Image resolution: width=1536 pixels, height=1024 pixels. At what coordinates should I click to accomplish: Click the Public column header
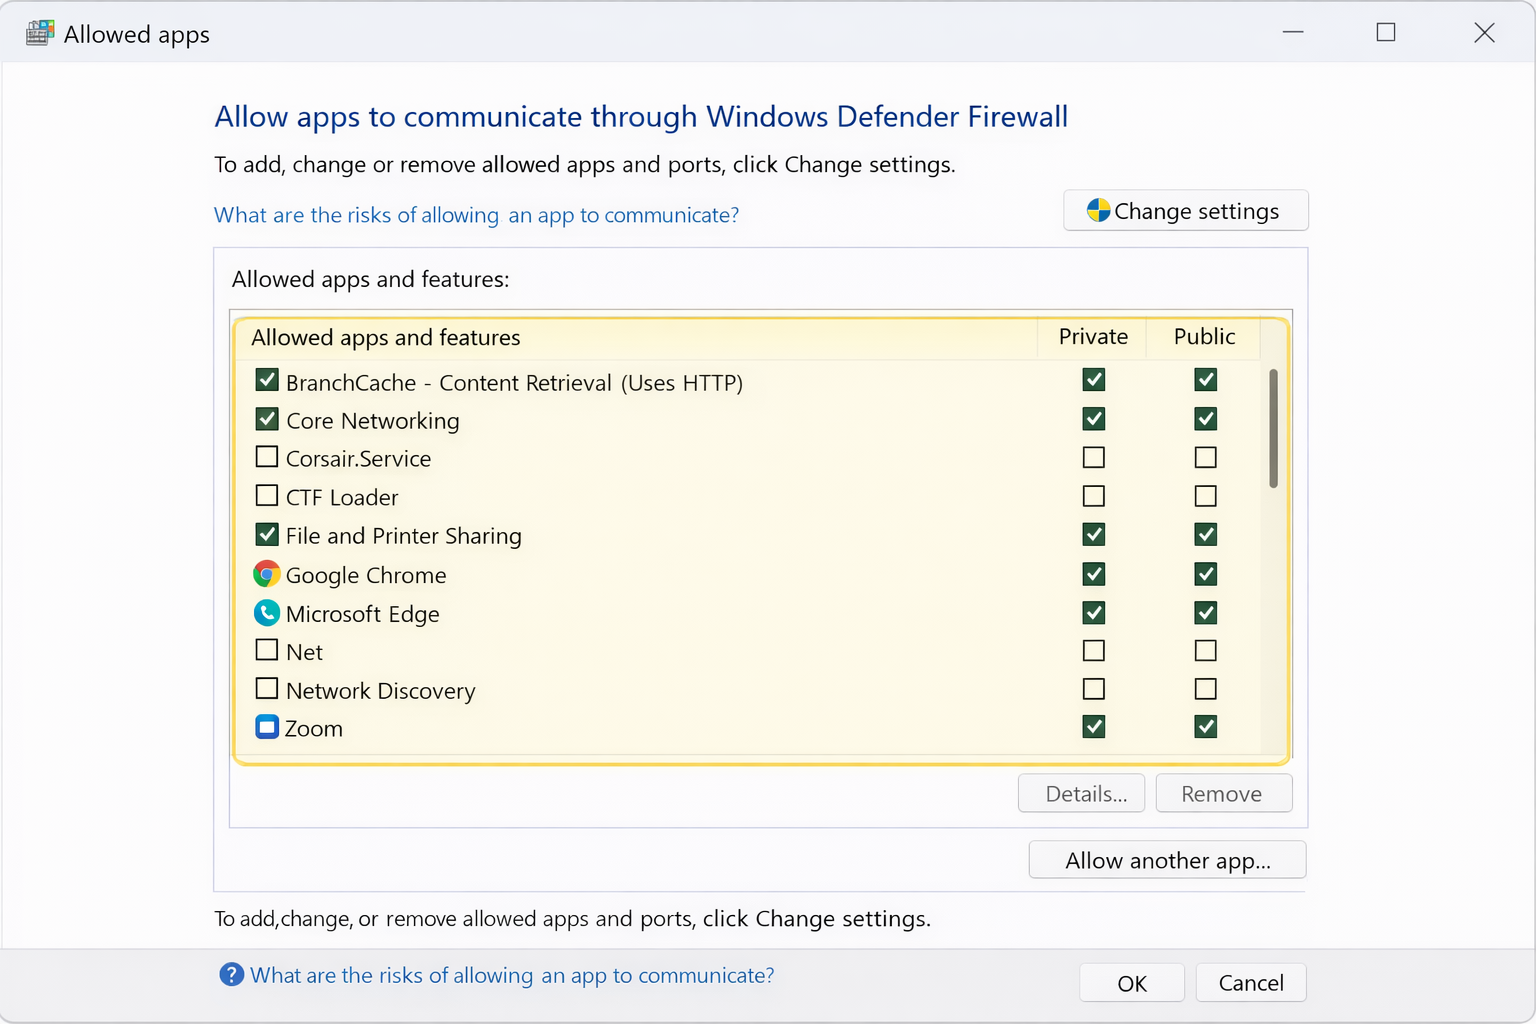tap(1204, 337)
